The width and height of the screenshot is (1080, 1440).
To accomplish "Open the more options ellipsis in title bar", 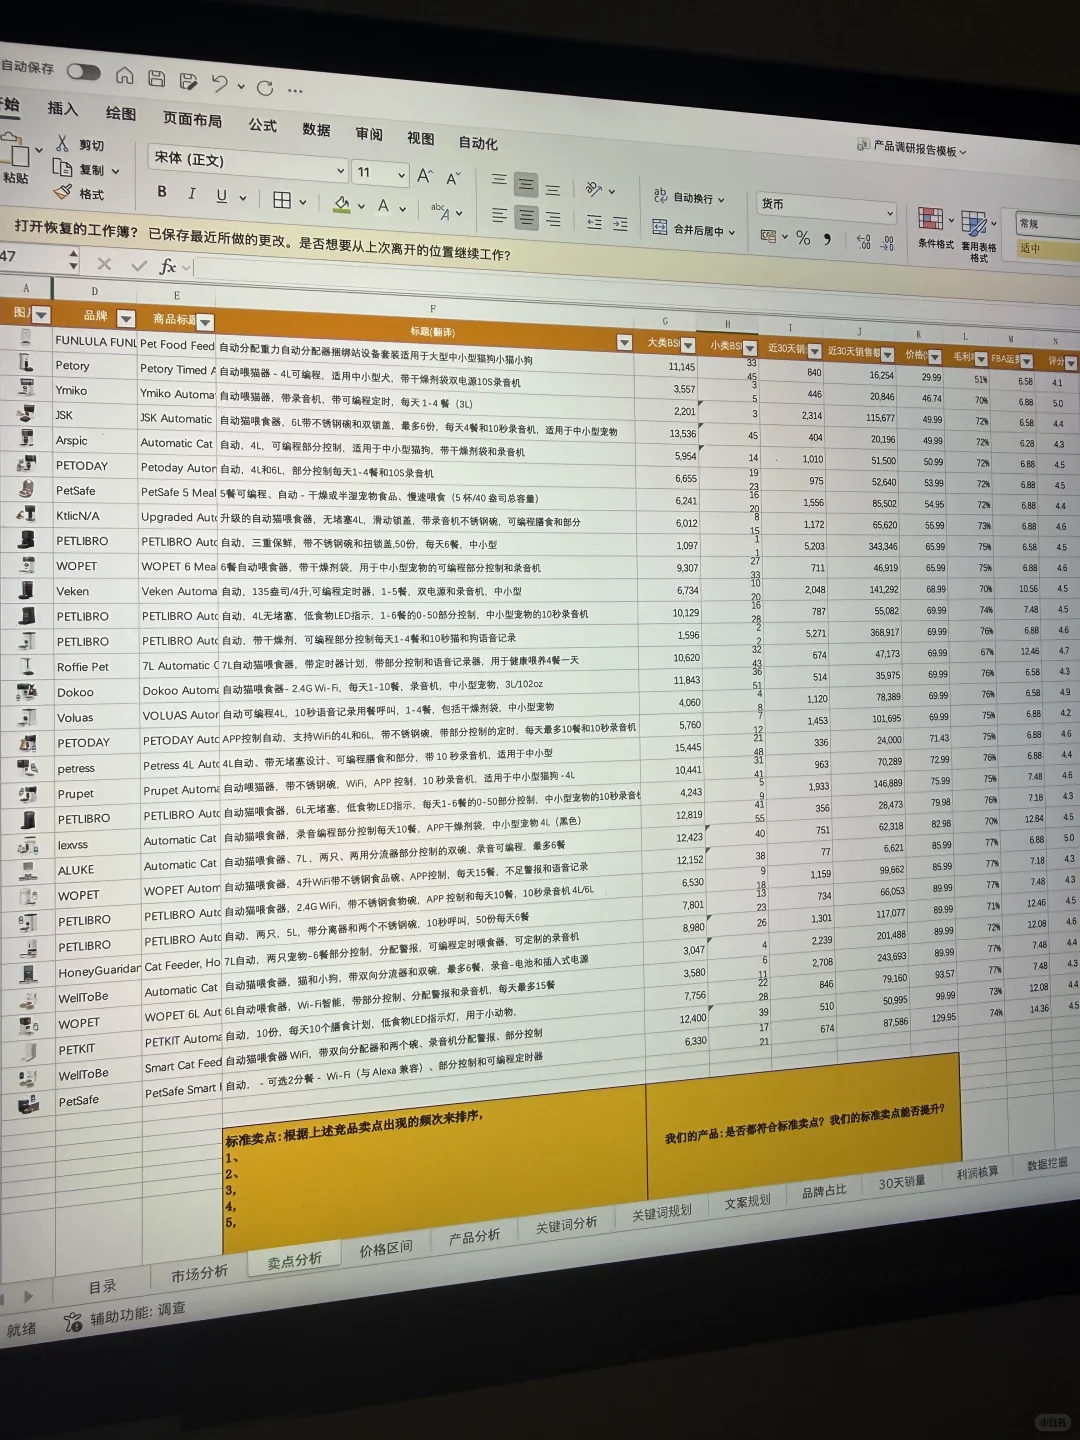I will pos(295,90).
